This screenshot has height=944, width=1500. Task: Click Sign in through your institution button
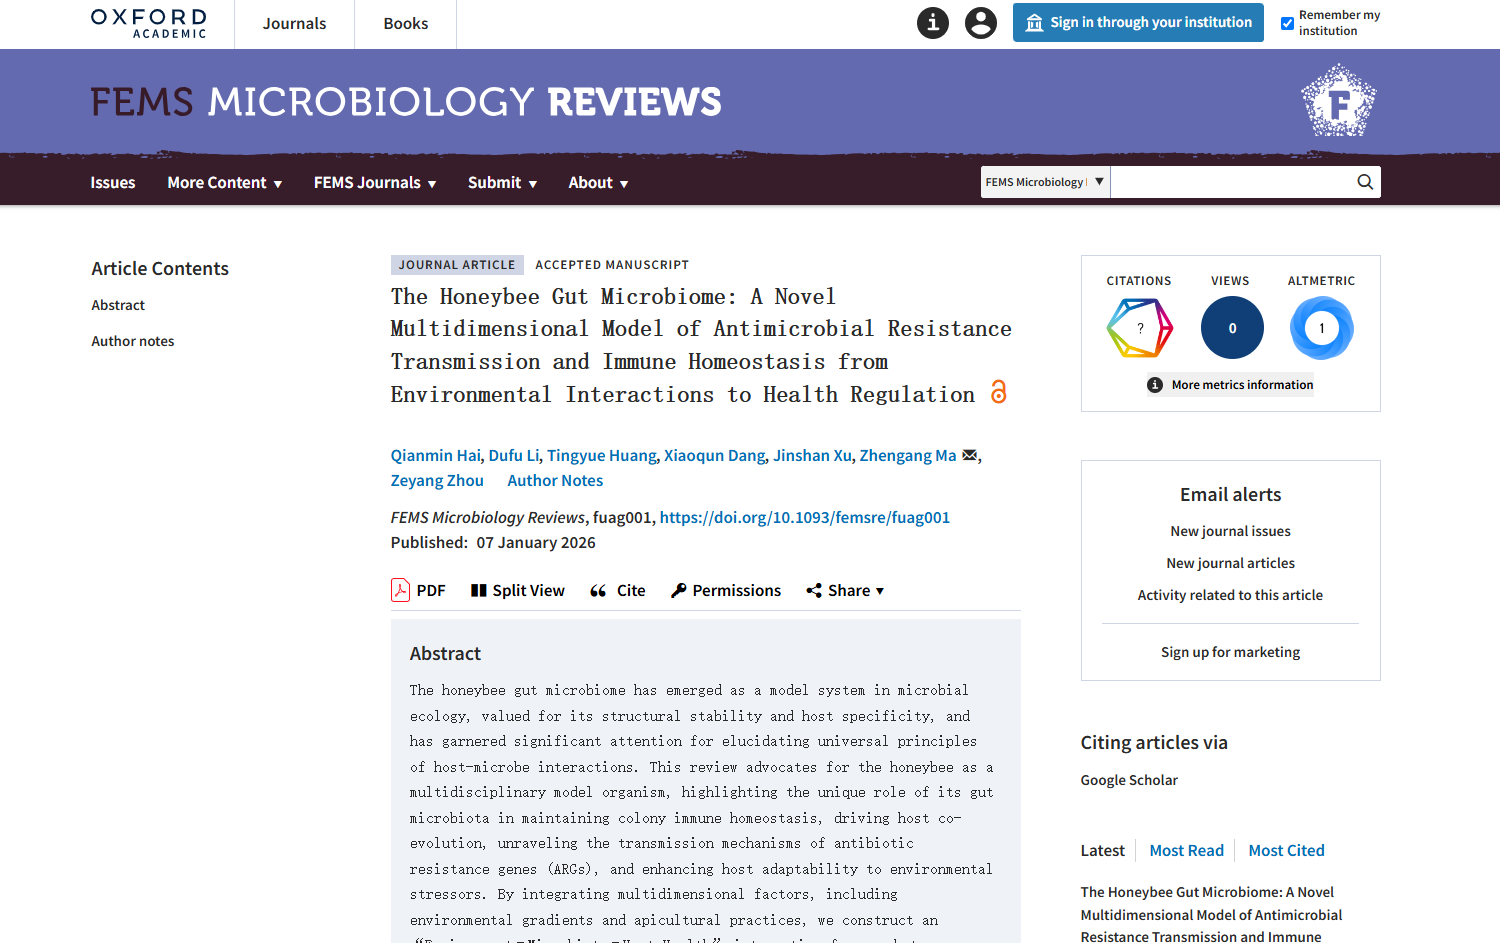[1138, 22]
